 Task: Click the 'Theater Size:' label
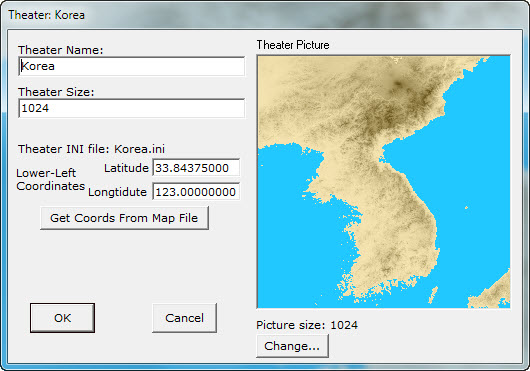coord(56,92)
